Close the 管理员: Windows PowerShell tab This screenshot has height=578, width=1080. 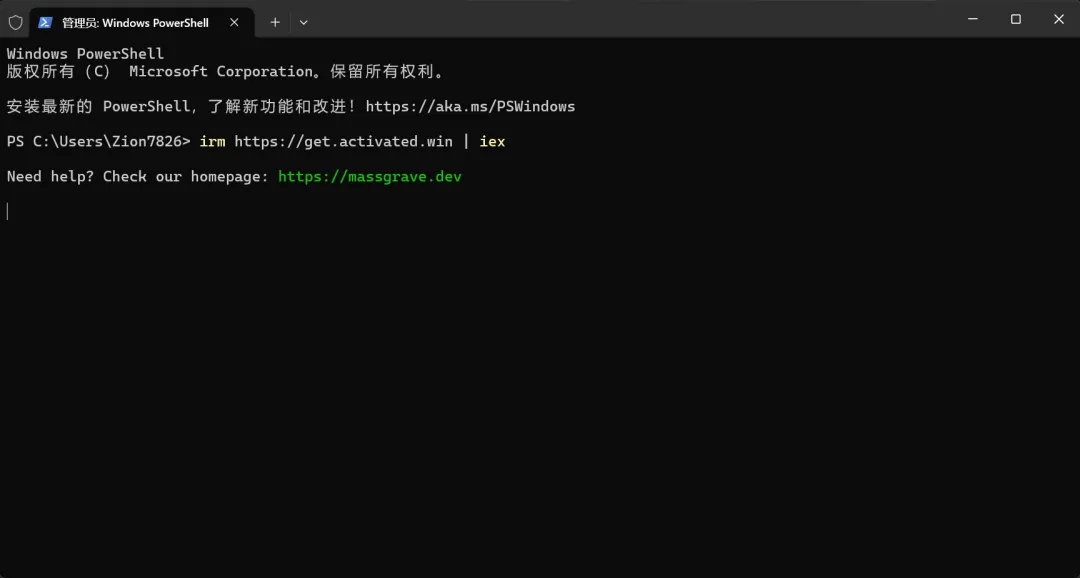tap(234, 22)
